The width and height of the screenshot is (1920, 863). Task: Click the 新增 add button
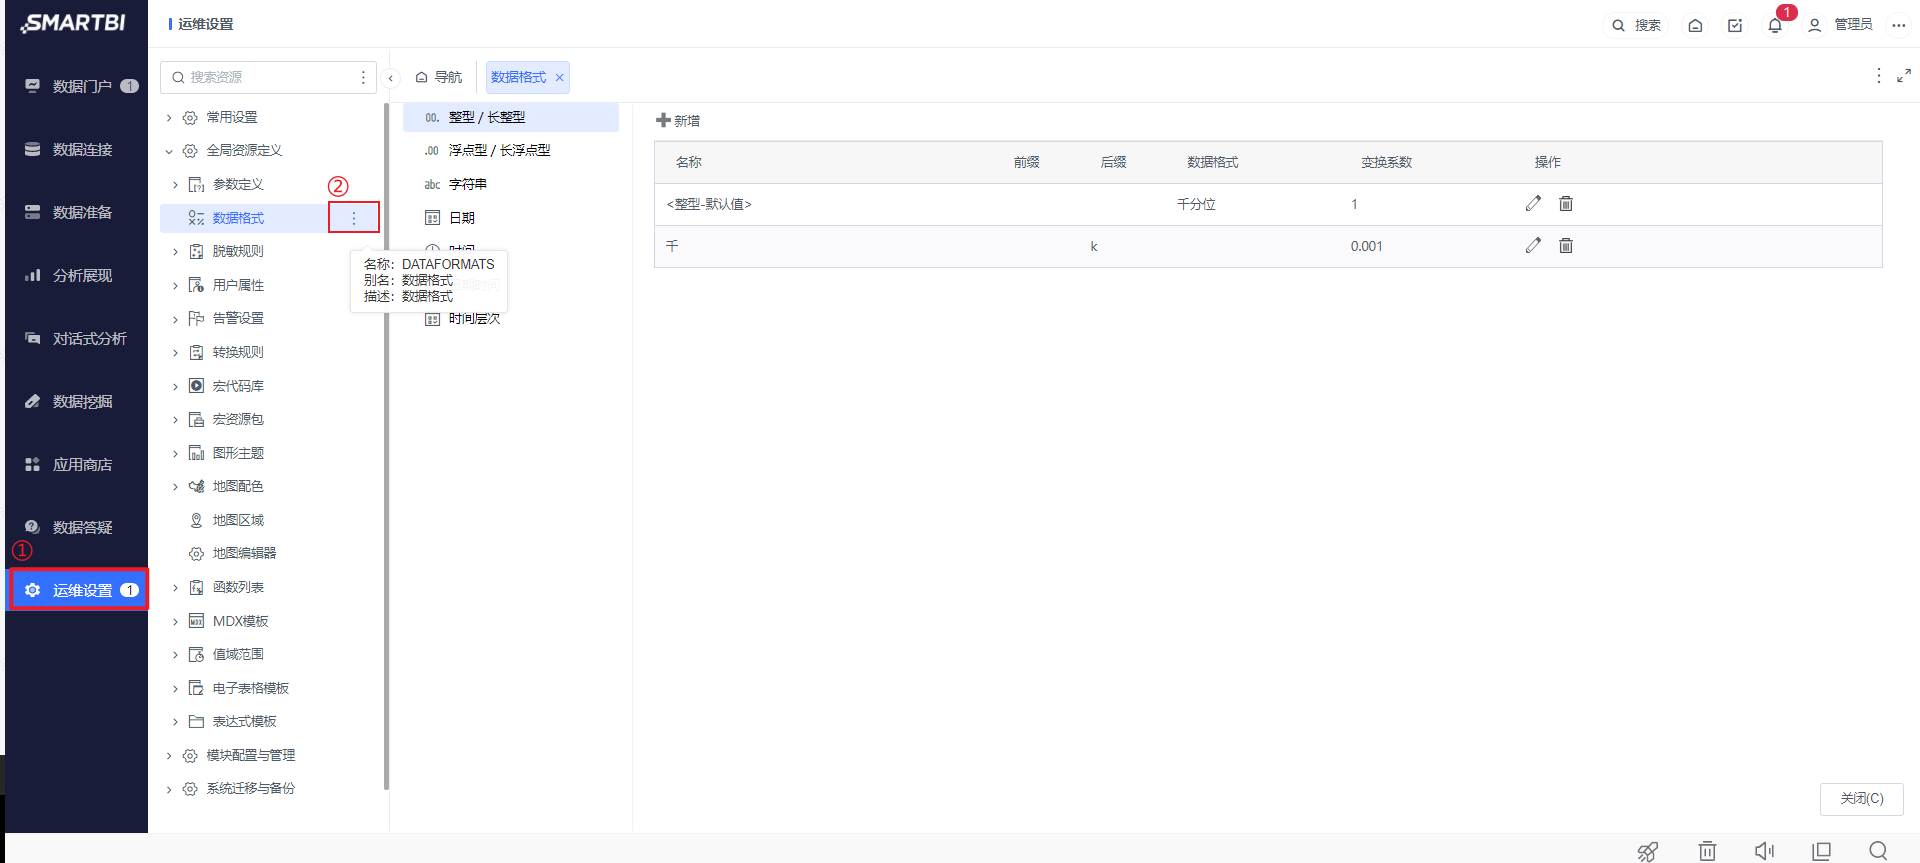678,121
